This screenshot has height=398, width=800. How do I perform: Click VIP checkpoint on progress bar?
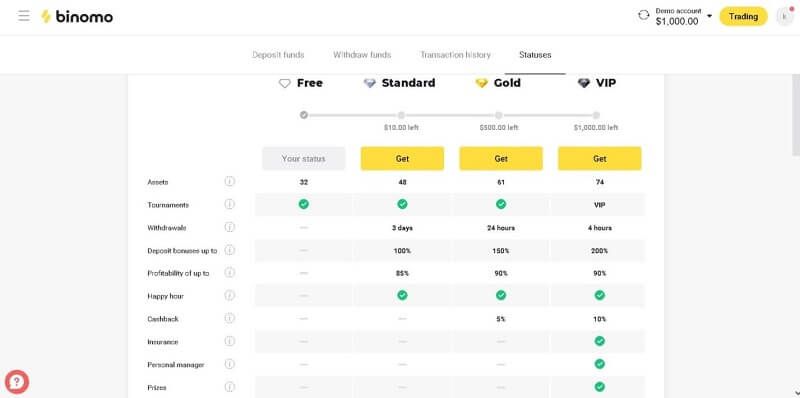pyautogui.click(x=596, y=115)
